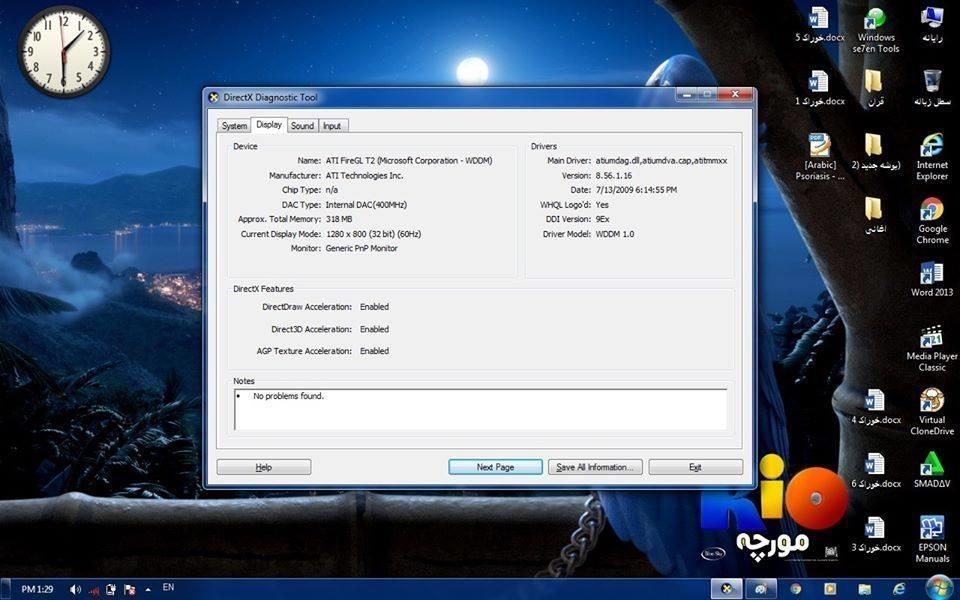Select the 5 .docx Word document icon
960x600 pixels.
(819, 26)
